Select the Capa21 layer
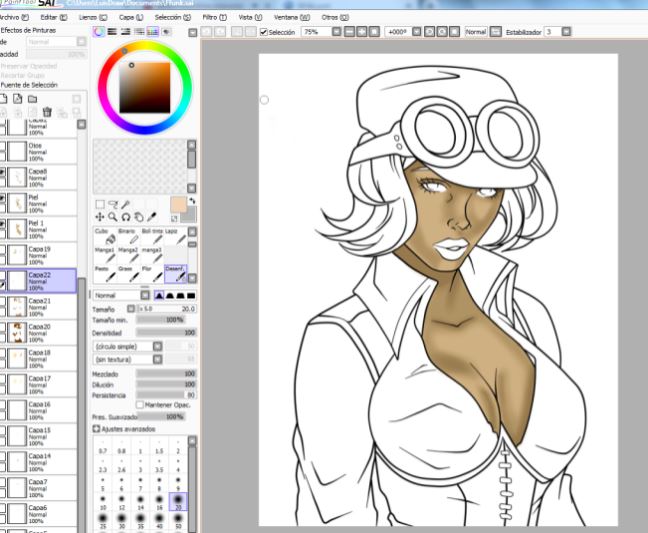The width and height of the screenshot is (648, 533). (50, 304)
